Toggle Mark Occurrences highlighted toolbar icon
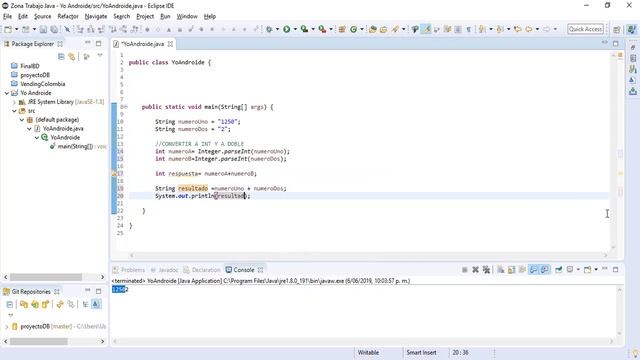 (x=426, y=29)
